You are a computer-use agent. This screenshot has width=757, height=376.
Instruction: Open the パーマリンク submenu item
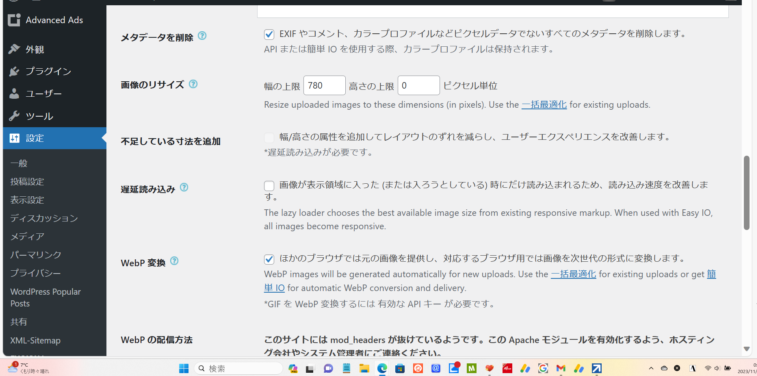36,255
